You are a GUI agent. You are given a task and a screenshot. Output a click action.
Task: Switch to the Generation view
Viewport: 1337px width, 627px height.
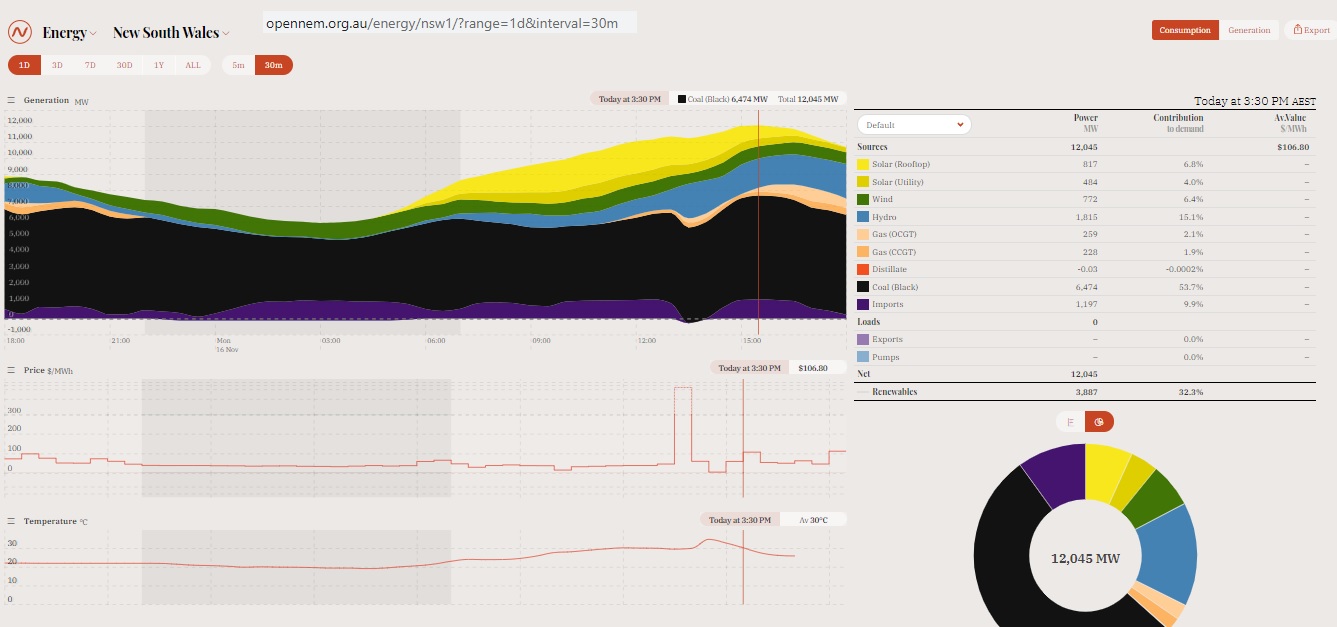click(1249, 30)
